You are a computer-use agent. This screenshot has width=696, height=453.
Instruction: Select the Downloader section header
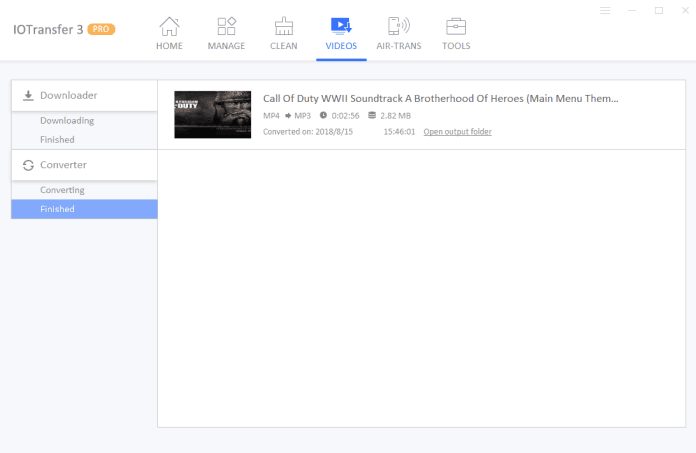pyautogui.click(x=84, y=95)
